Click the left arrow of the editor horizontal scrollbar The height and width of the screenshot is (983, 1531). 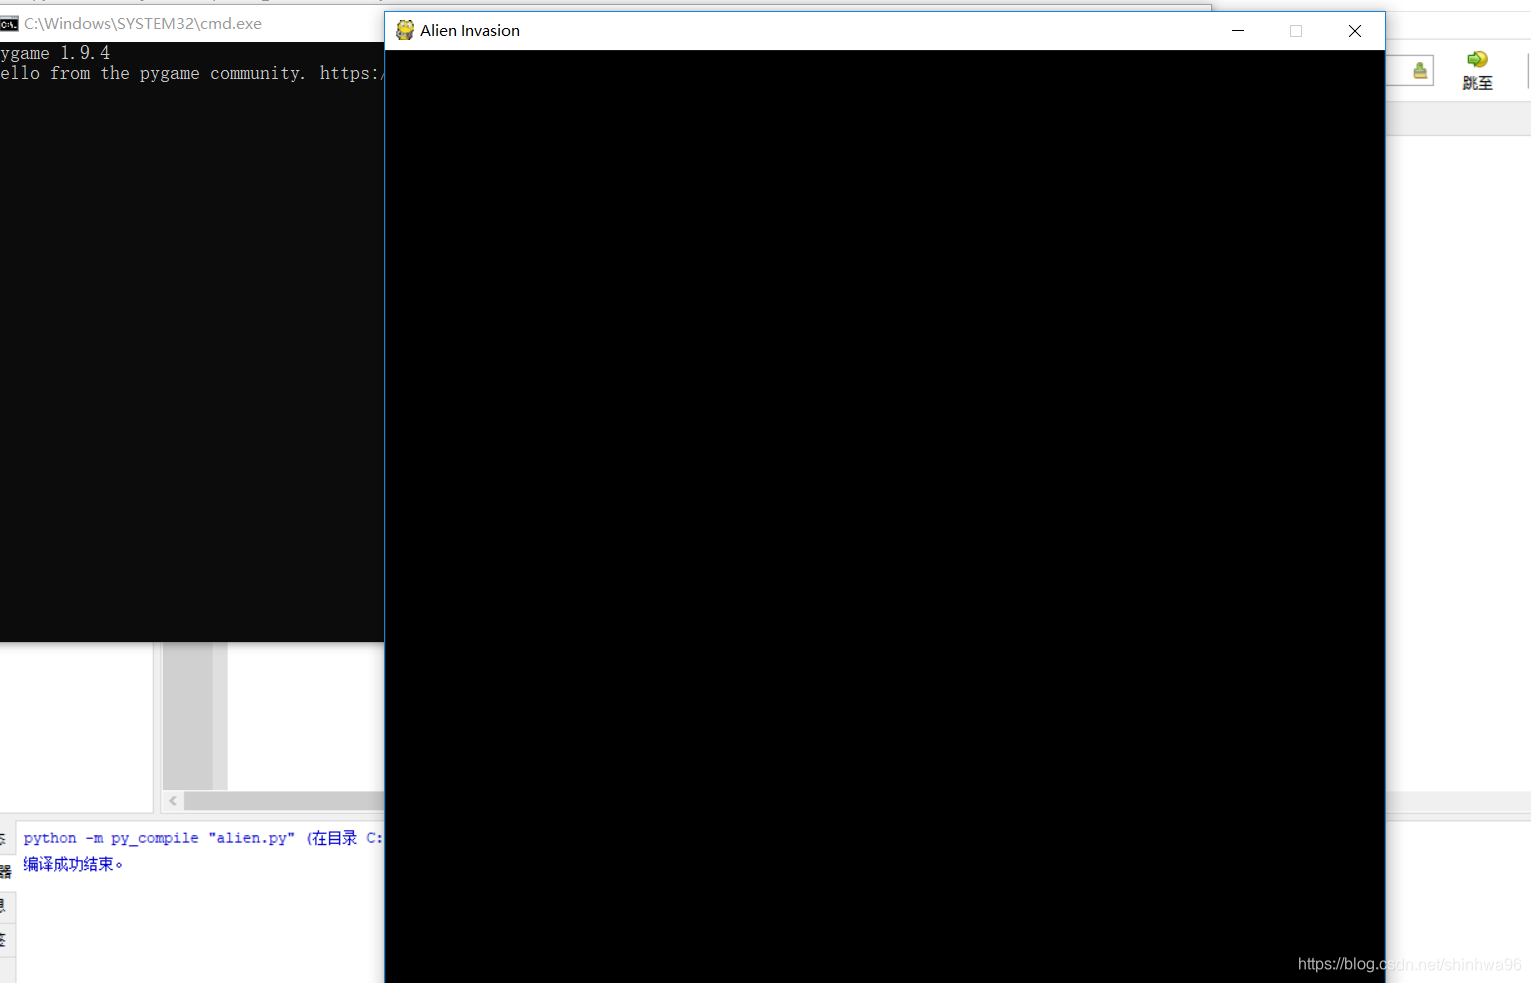pos(173,801)
